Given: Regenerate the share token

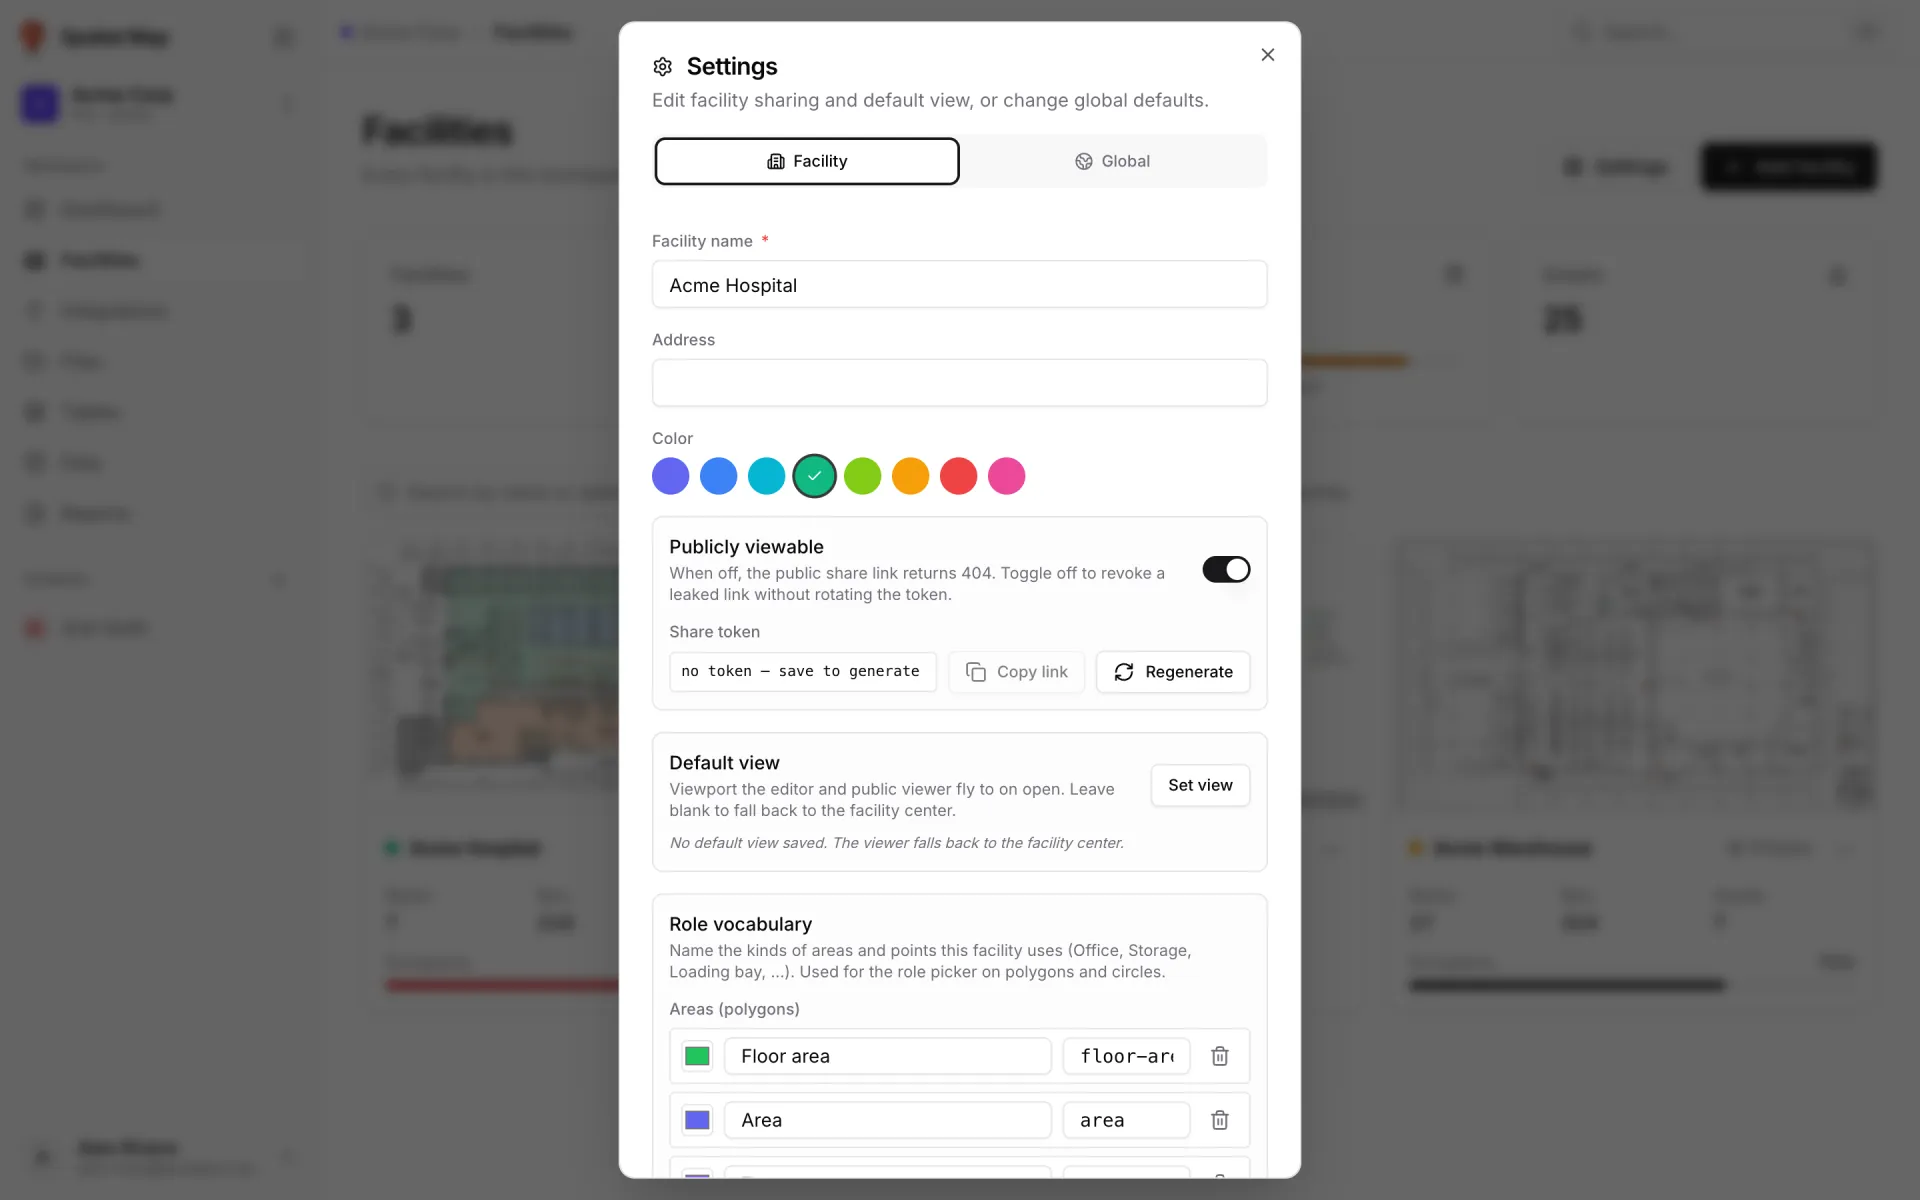Looking at the screenshot, I should point(1173,672).
